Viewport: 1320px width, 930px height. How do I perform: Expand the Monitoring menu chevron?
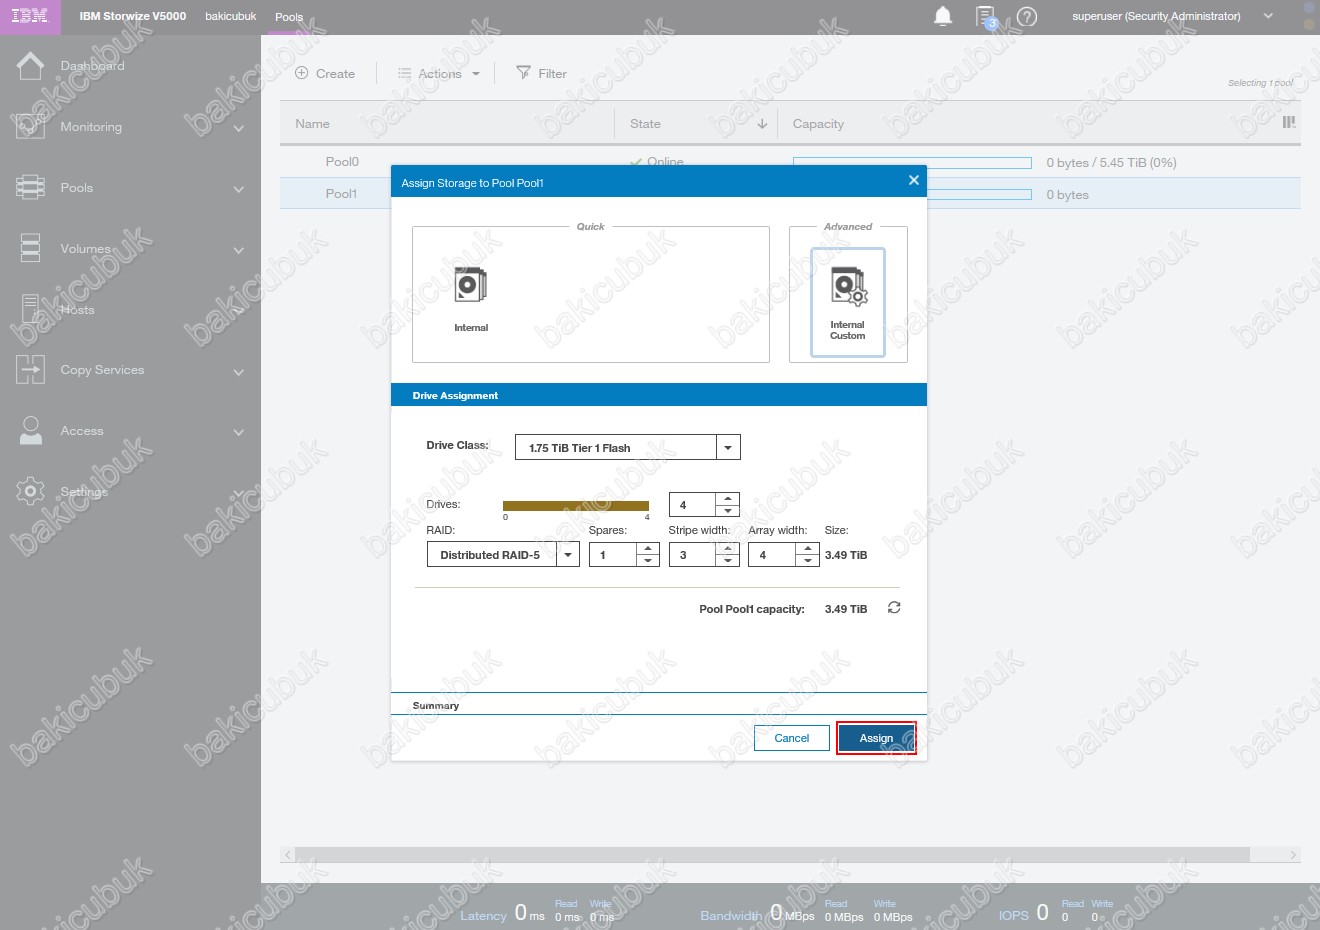pyautogui.click(x=239, y=128)
